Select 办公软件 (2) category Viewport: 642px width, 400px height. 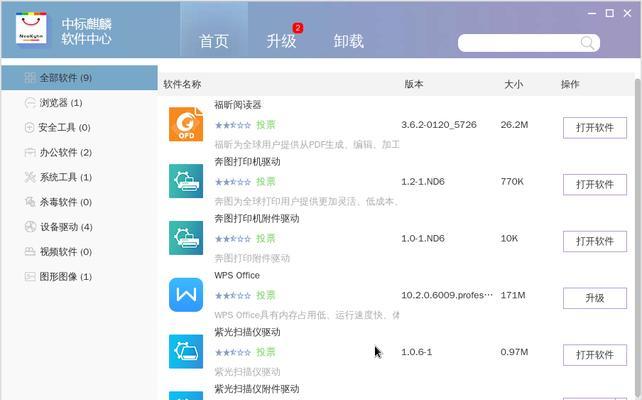(79, 152)
